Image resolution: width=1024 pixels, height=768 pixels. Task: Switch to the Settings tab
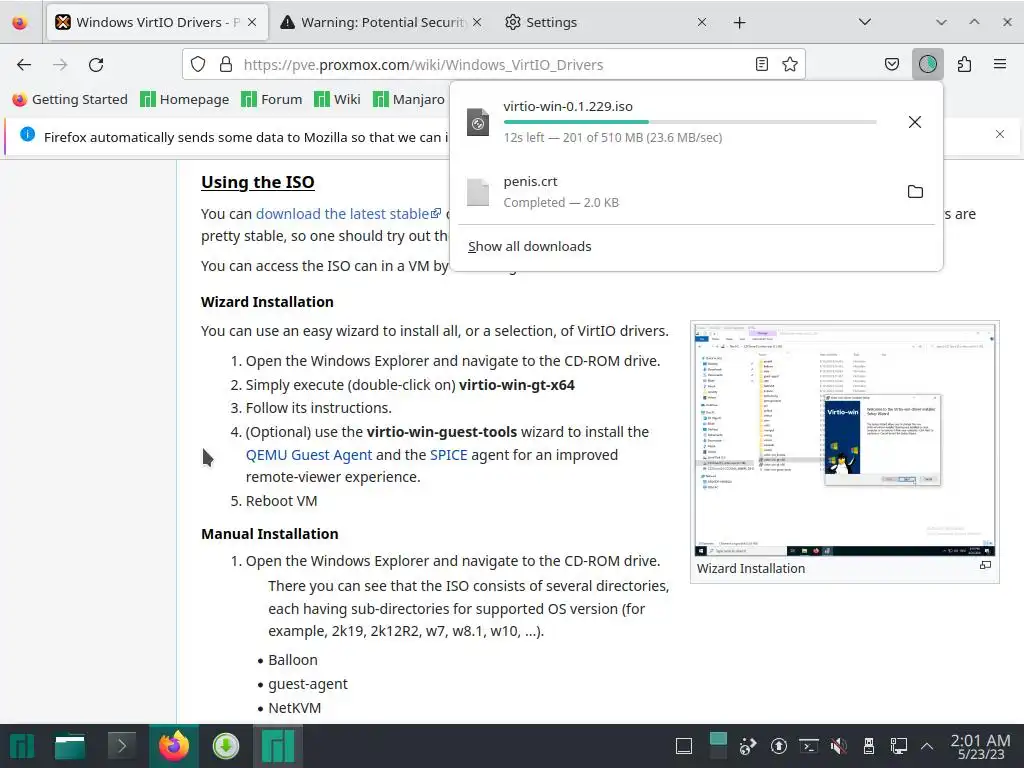606,22
